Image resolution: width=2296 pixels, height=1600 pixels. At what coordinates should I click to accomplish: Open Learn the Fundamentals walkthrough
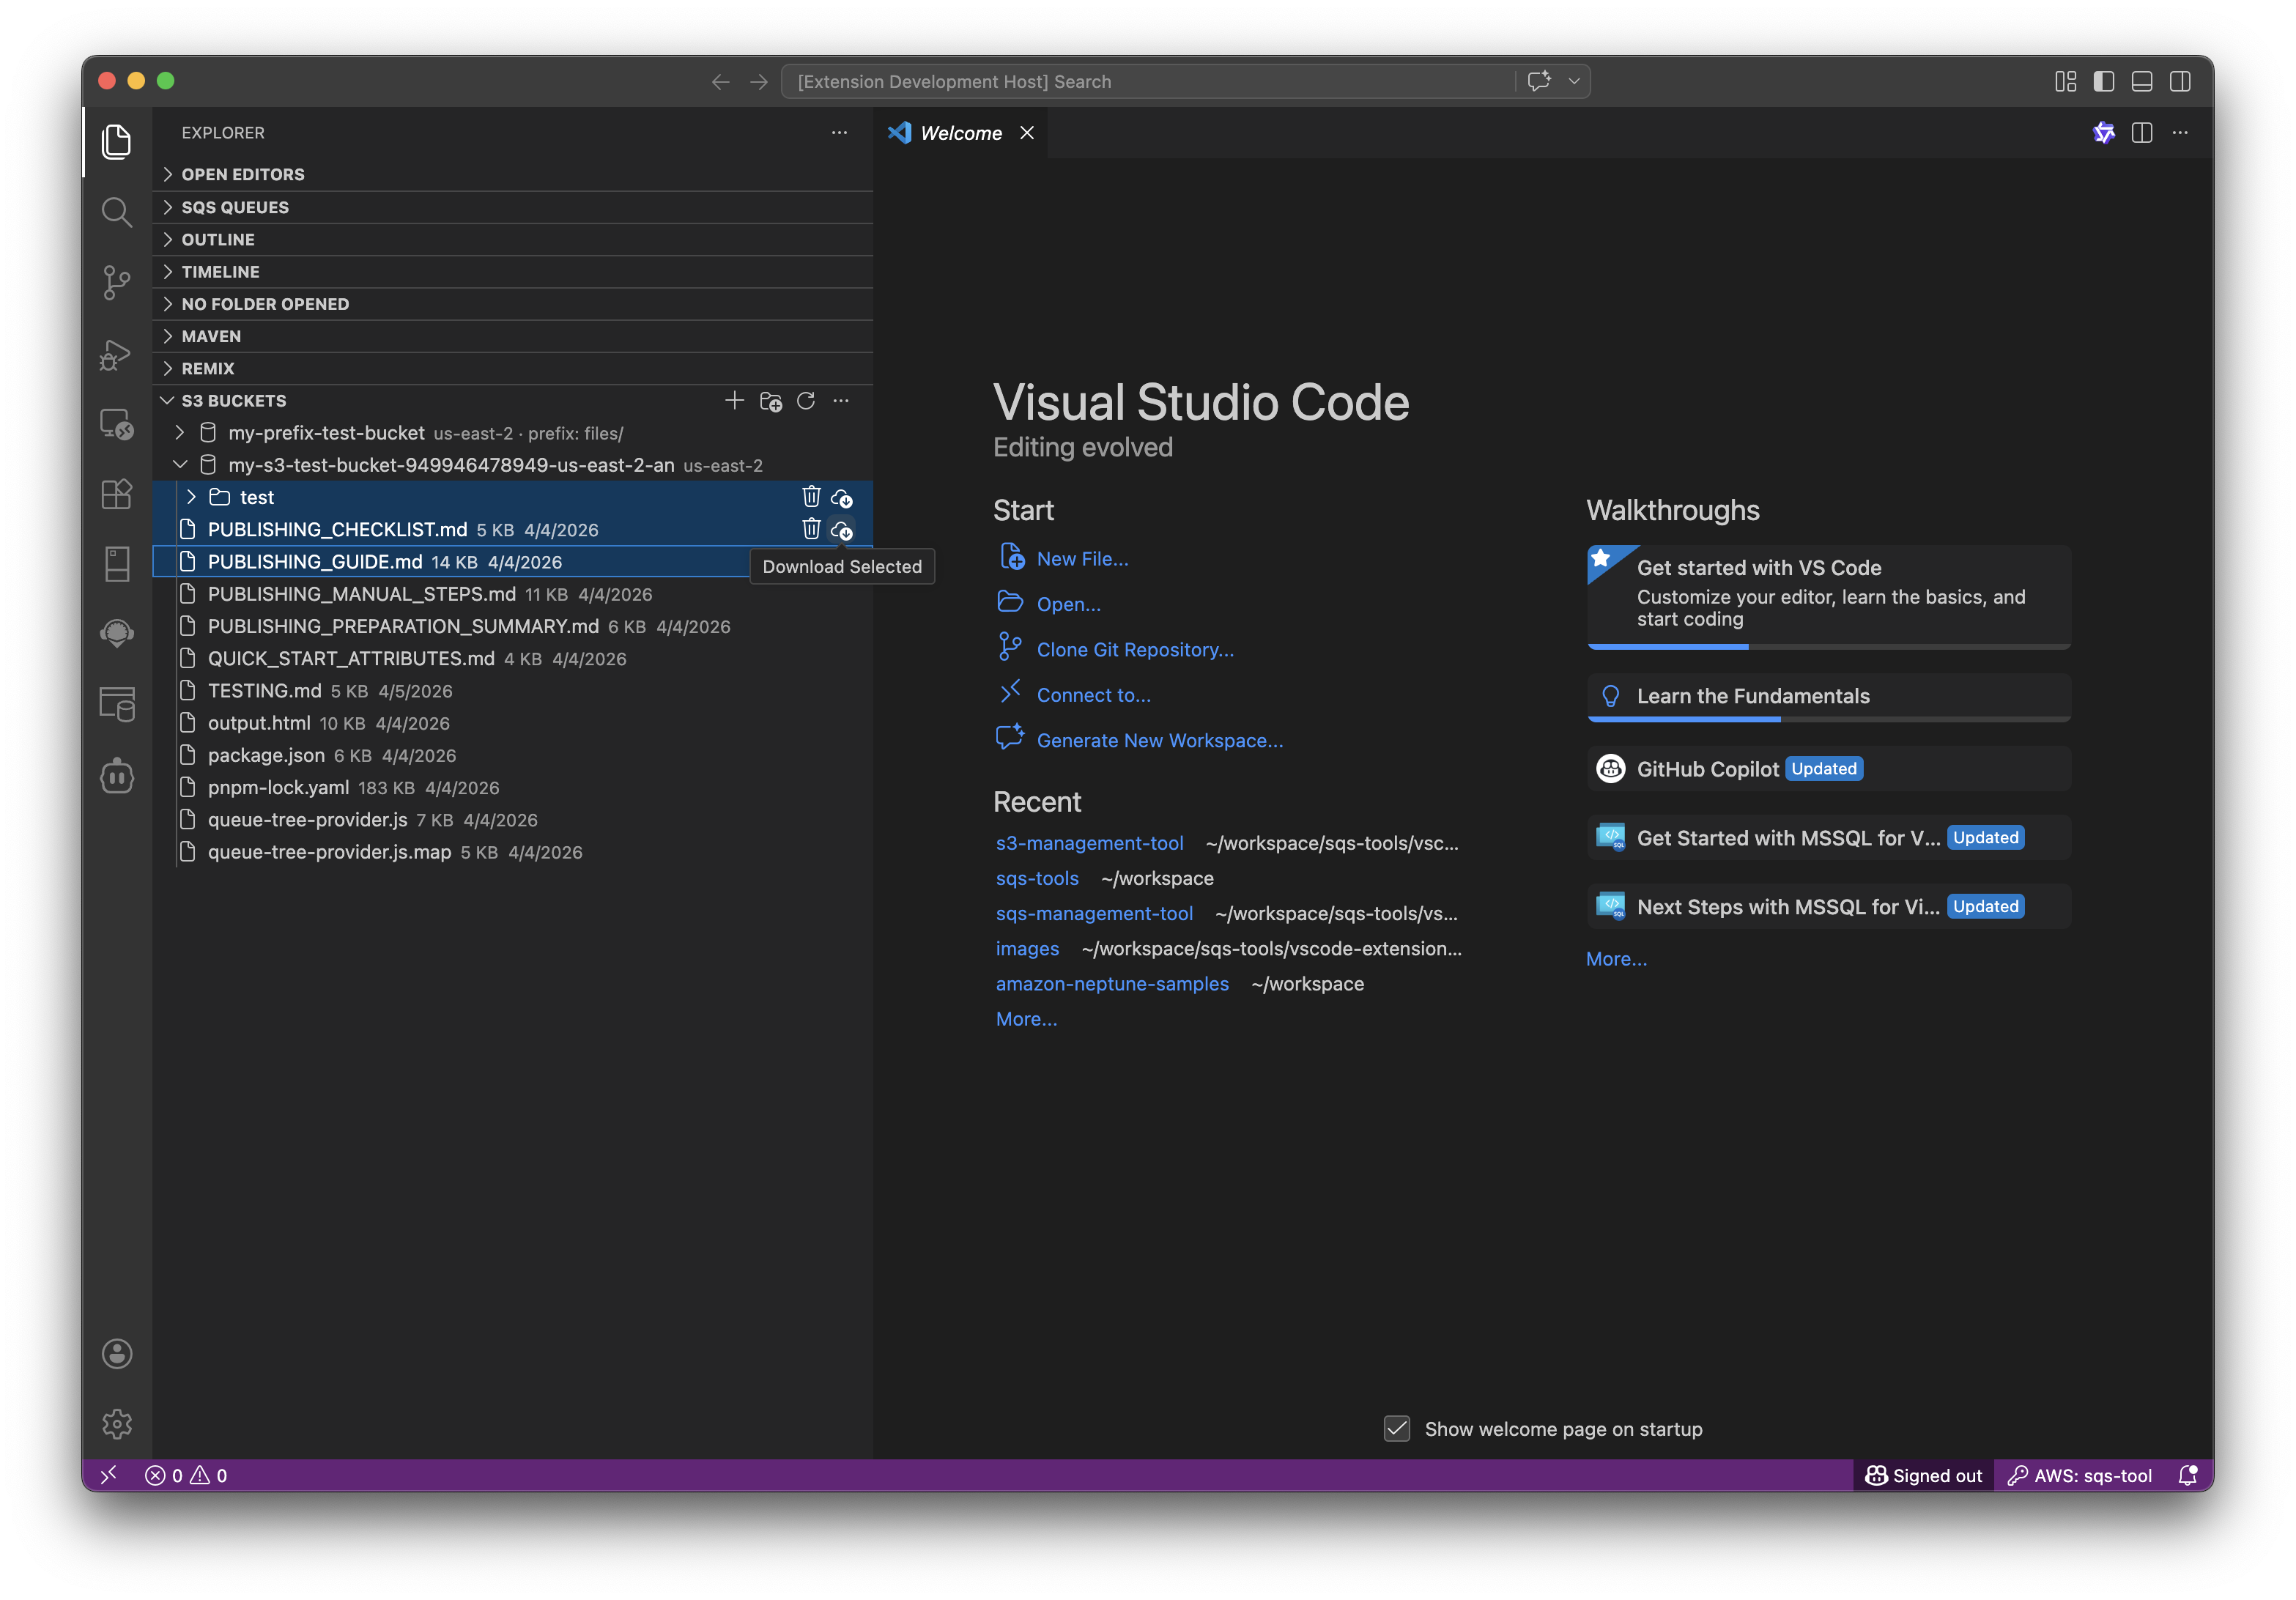pyautogui.click(x=1828, y=697)
